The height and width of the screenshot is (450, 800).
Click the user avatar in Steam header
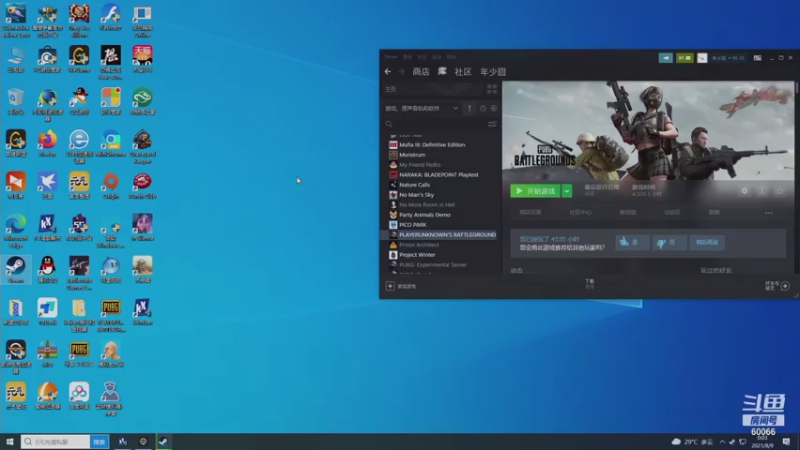[x=702, y=58]
